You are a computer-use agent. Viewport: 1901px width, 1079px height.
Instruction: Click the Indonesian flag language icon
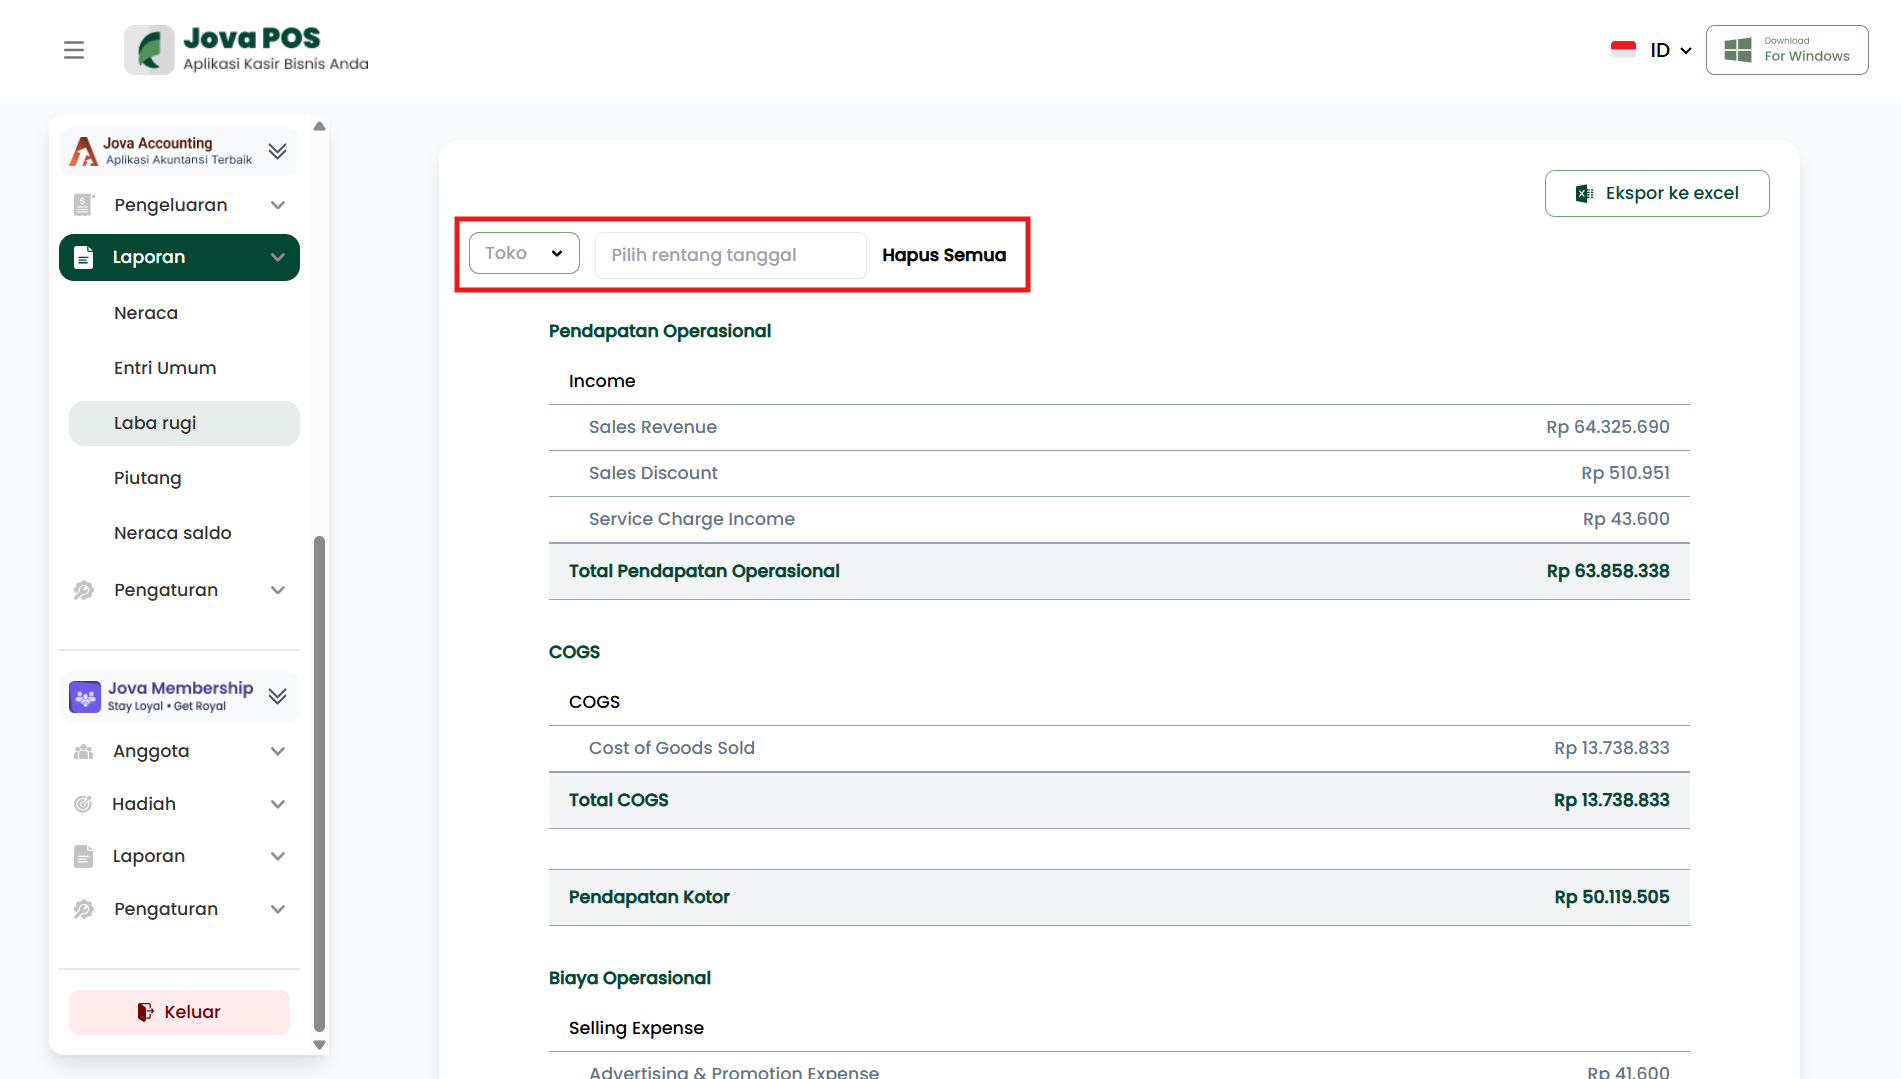coord(1623,50)
